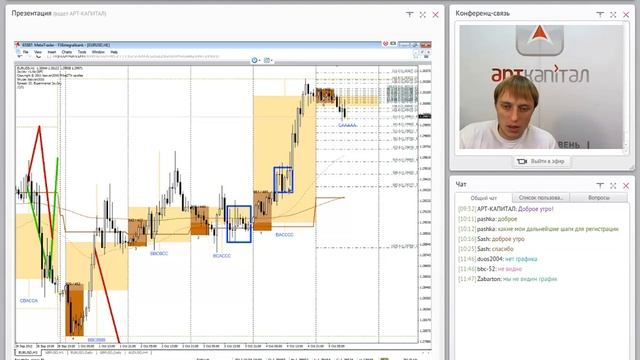Open the Вопросы tab
The height and width of the screenshot is (360, 640).
click(x=599, y=198)
